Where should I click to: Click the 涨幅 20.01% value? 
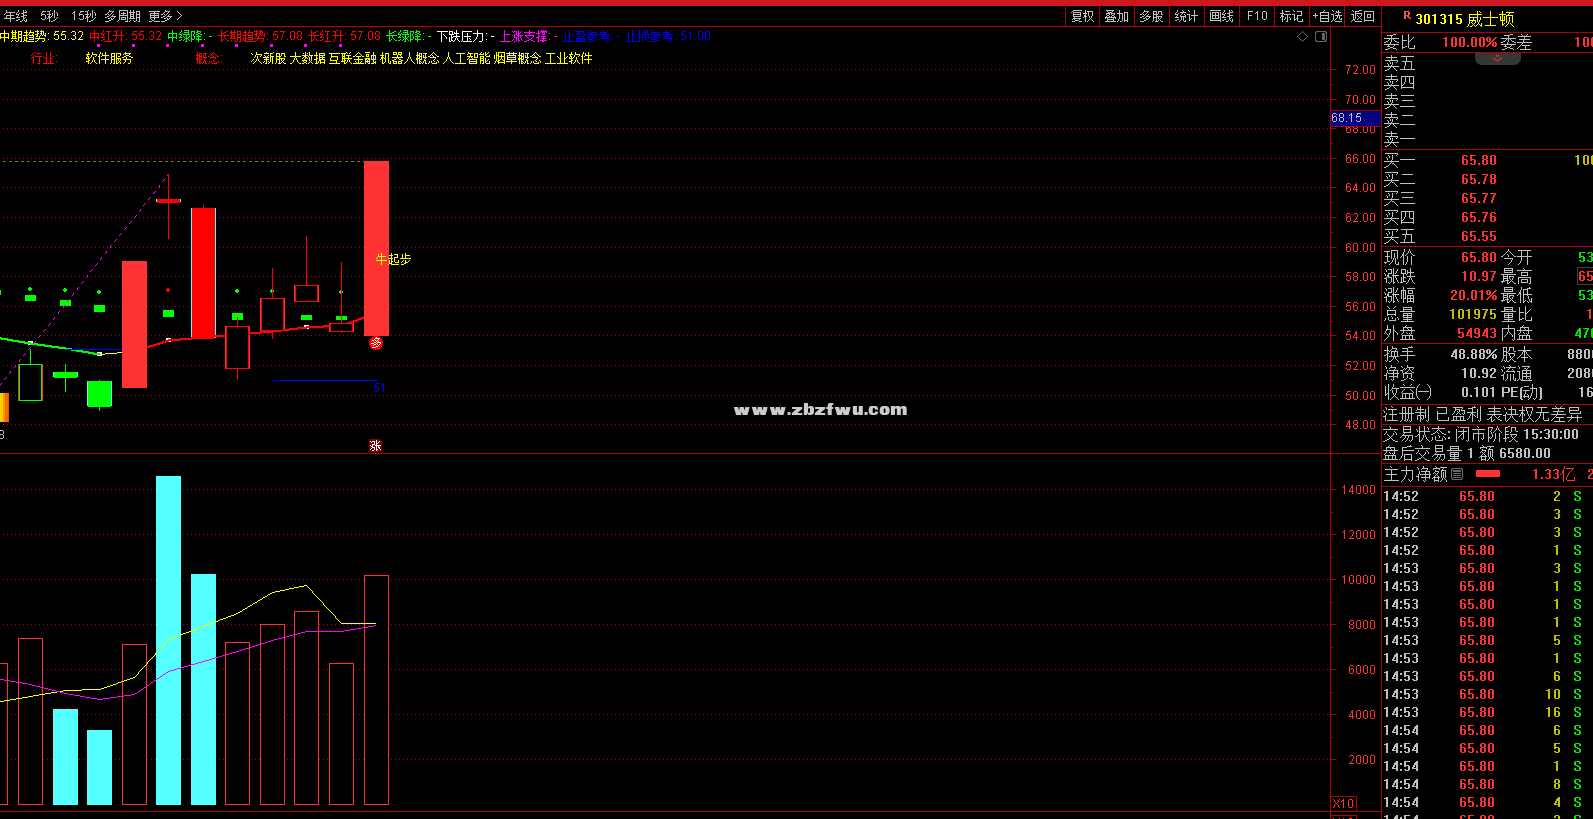[1473, 296]
